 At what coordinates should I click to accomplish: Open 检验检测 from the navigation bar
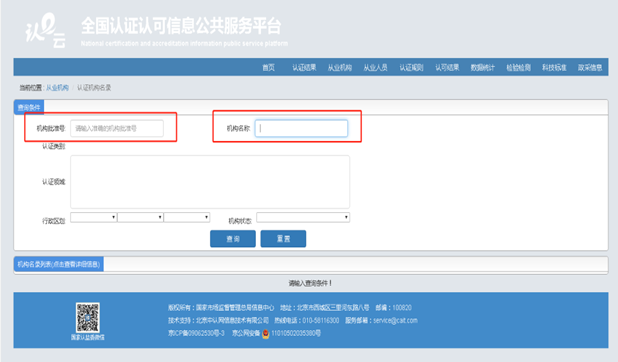pyautogui.click(x=518, y=67)
